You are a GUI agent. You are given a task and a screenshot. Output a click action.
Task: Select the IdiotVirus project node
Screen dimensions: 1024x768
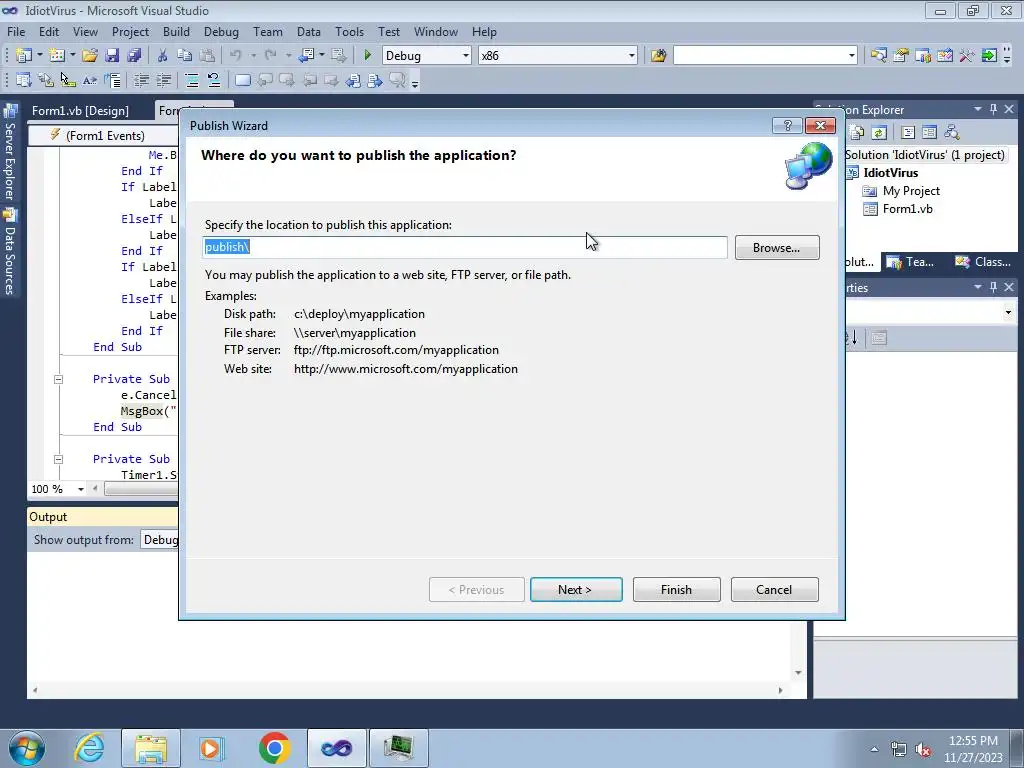click(x=891, y=172)
